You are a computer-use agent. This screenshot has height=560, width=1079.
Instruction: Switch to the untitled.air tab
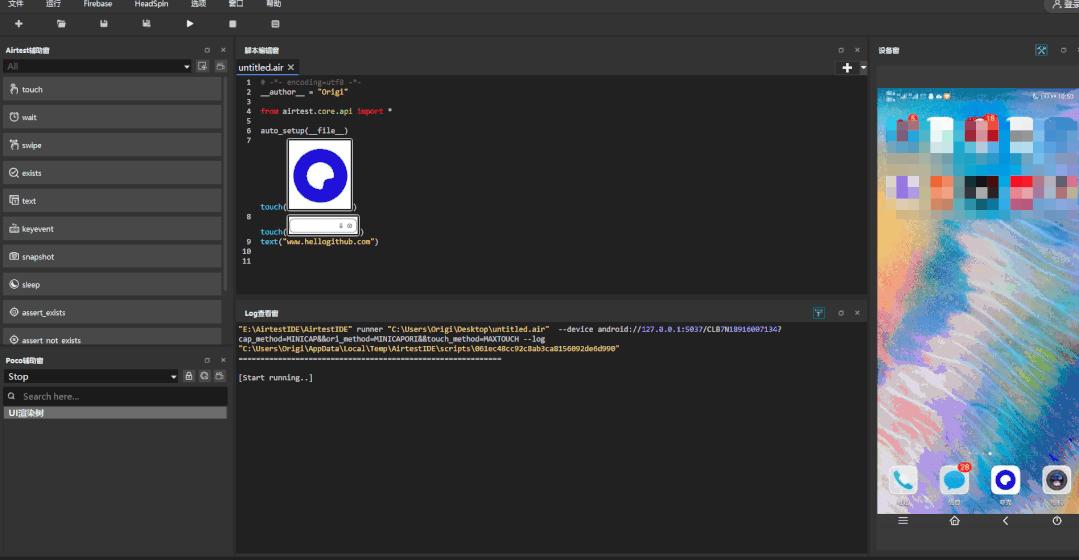[x=261, y=68]
